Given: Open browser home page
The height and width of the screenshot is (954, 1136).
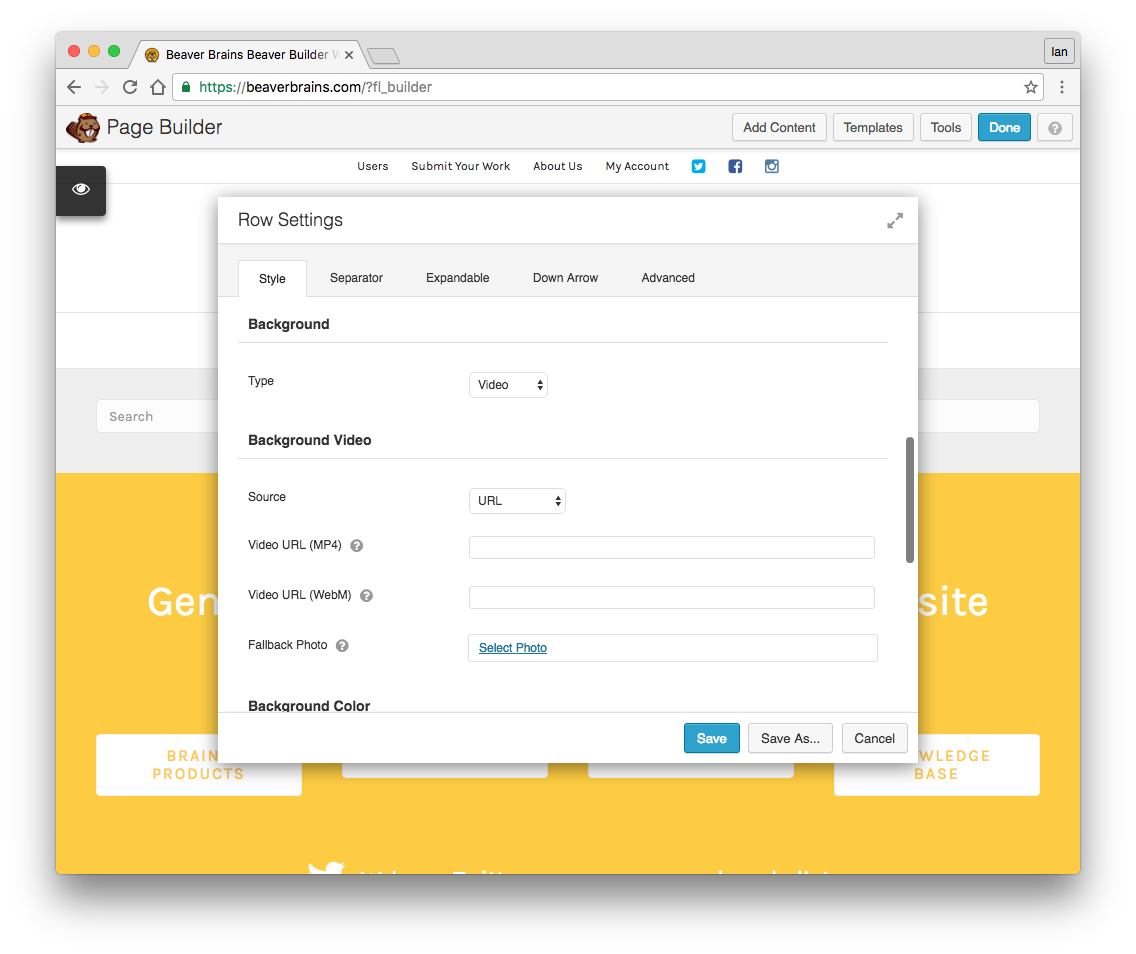Looking at the screenshot, I should [x=158, y=88].
